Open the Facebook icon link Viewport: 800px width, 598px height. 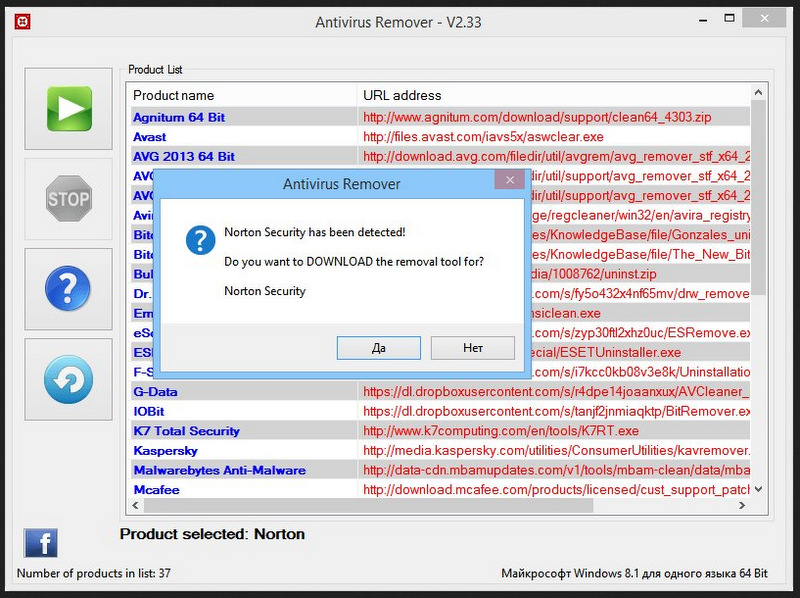click(41, 543)
